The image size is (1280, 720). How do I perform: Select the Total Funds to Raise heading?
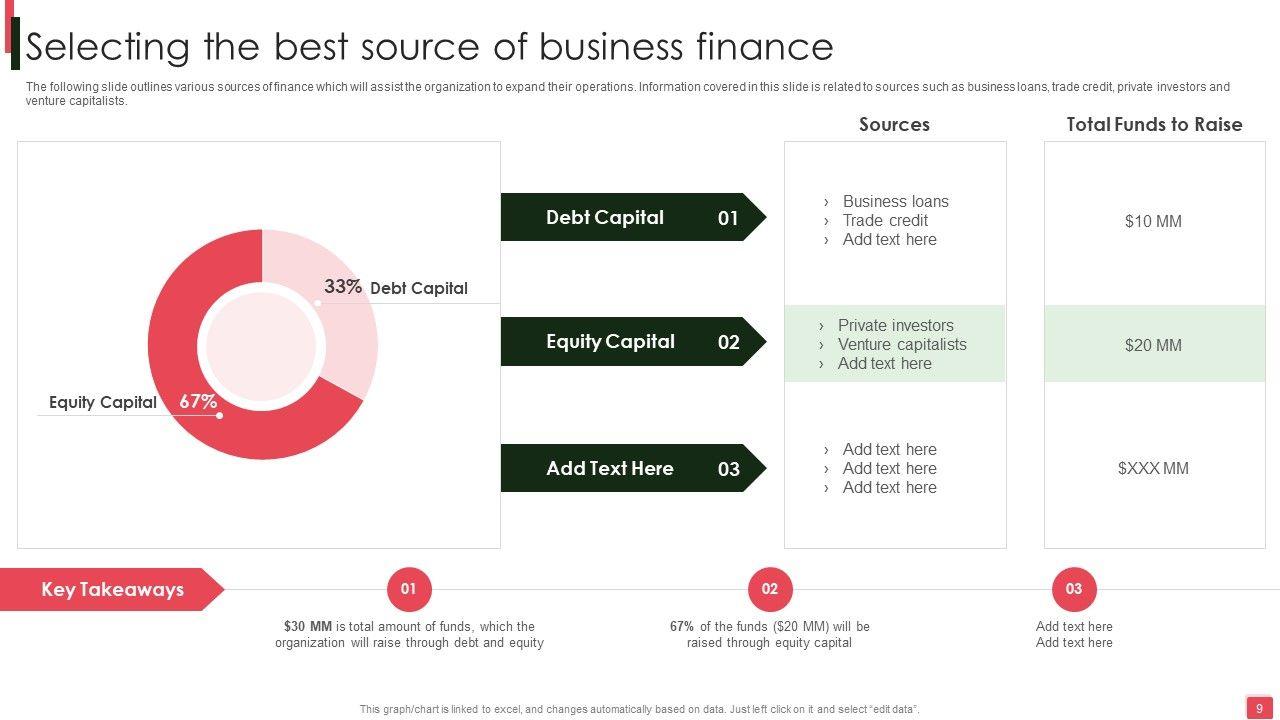click(x=1154, y=124)
